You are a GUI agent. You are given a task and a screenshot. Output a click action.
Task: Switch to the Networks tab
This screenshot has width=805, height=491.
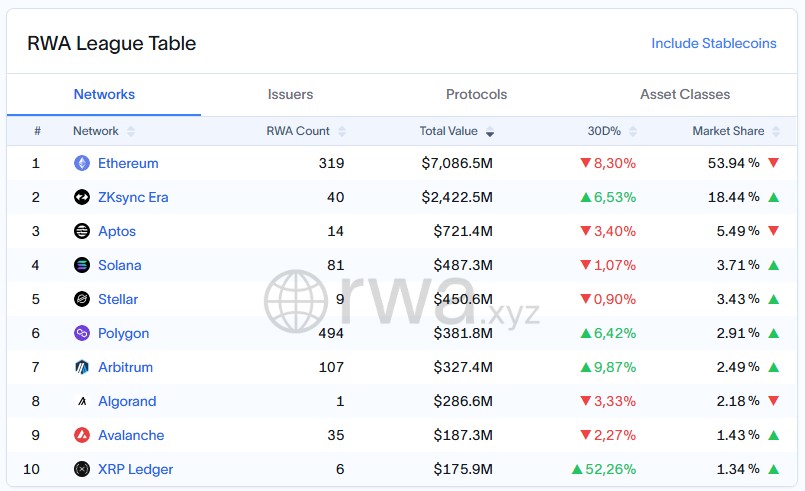(x=104, y=95)
